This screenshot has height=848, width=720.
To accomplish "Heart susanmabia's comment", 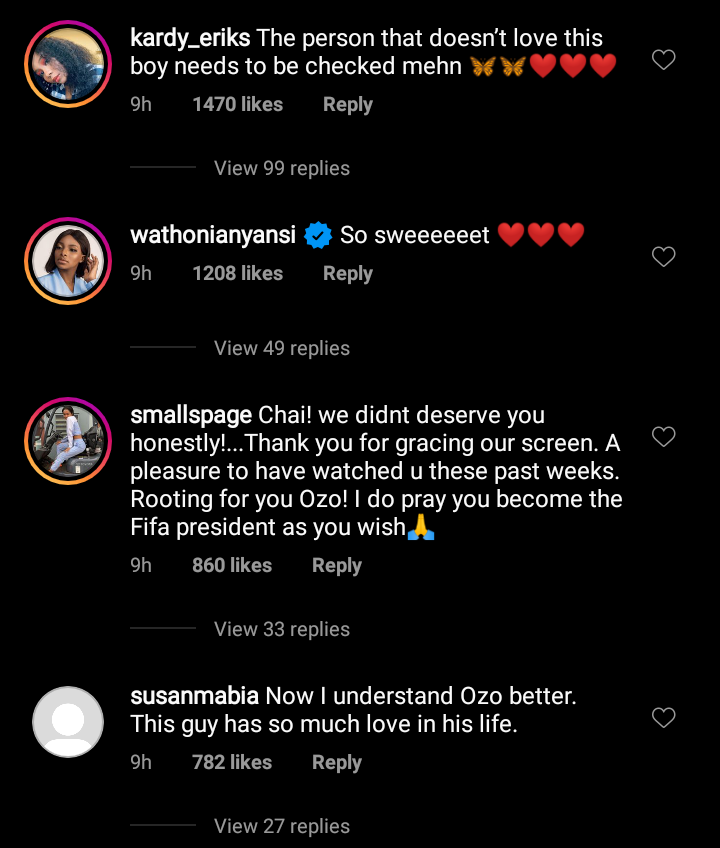I will click(x=663, y=718).
